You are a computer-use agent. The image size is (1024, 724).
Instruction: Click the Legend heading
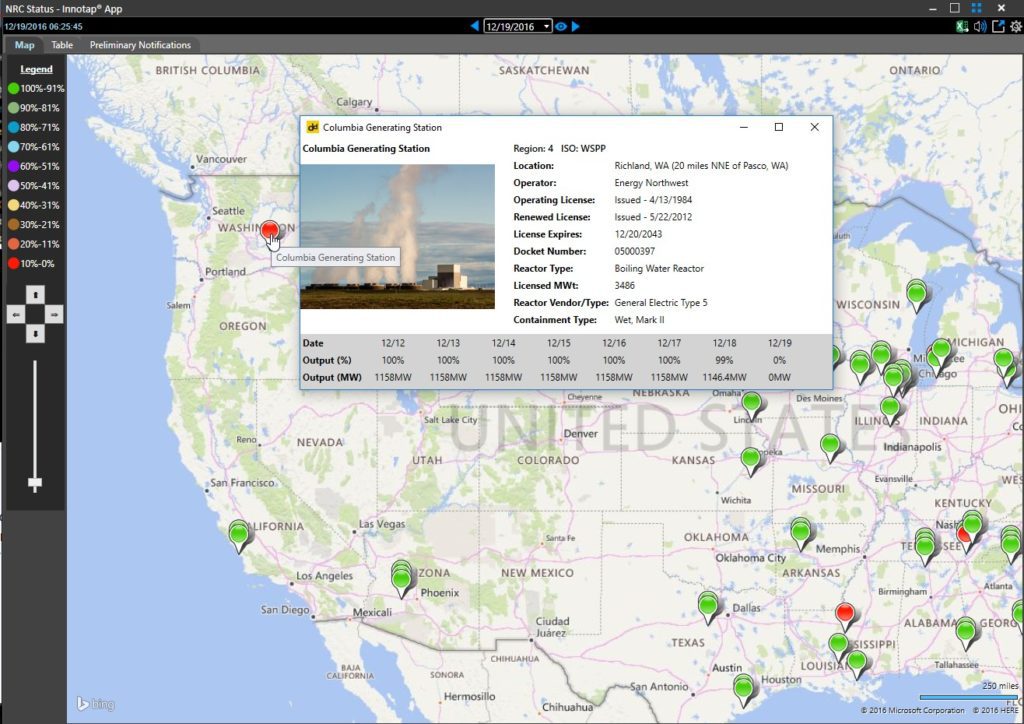[x=36, y=69]
